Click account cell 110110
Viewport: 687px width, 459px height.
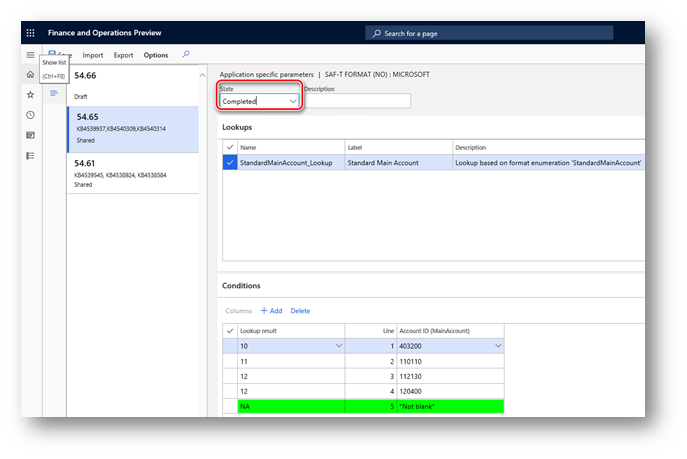coord(450,361)
